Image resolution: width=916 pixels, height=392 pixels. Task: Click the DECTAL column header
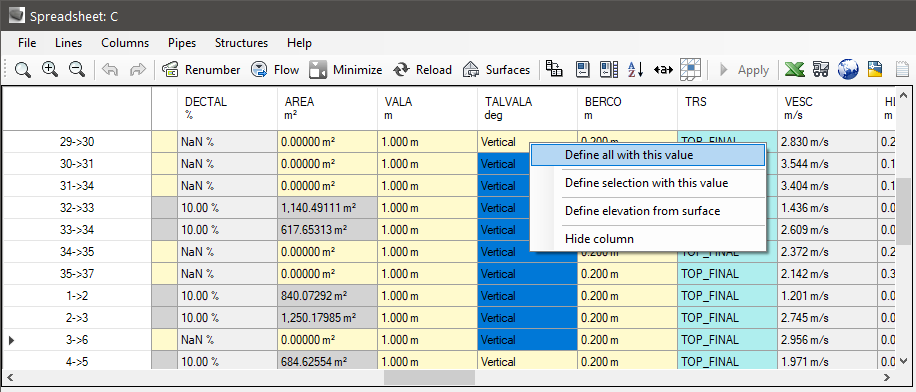(x=227, y=108)
